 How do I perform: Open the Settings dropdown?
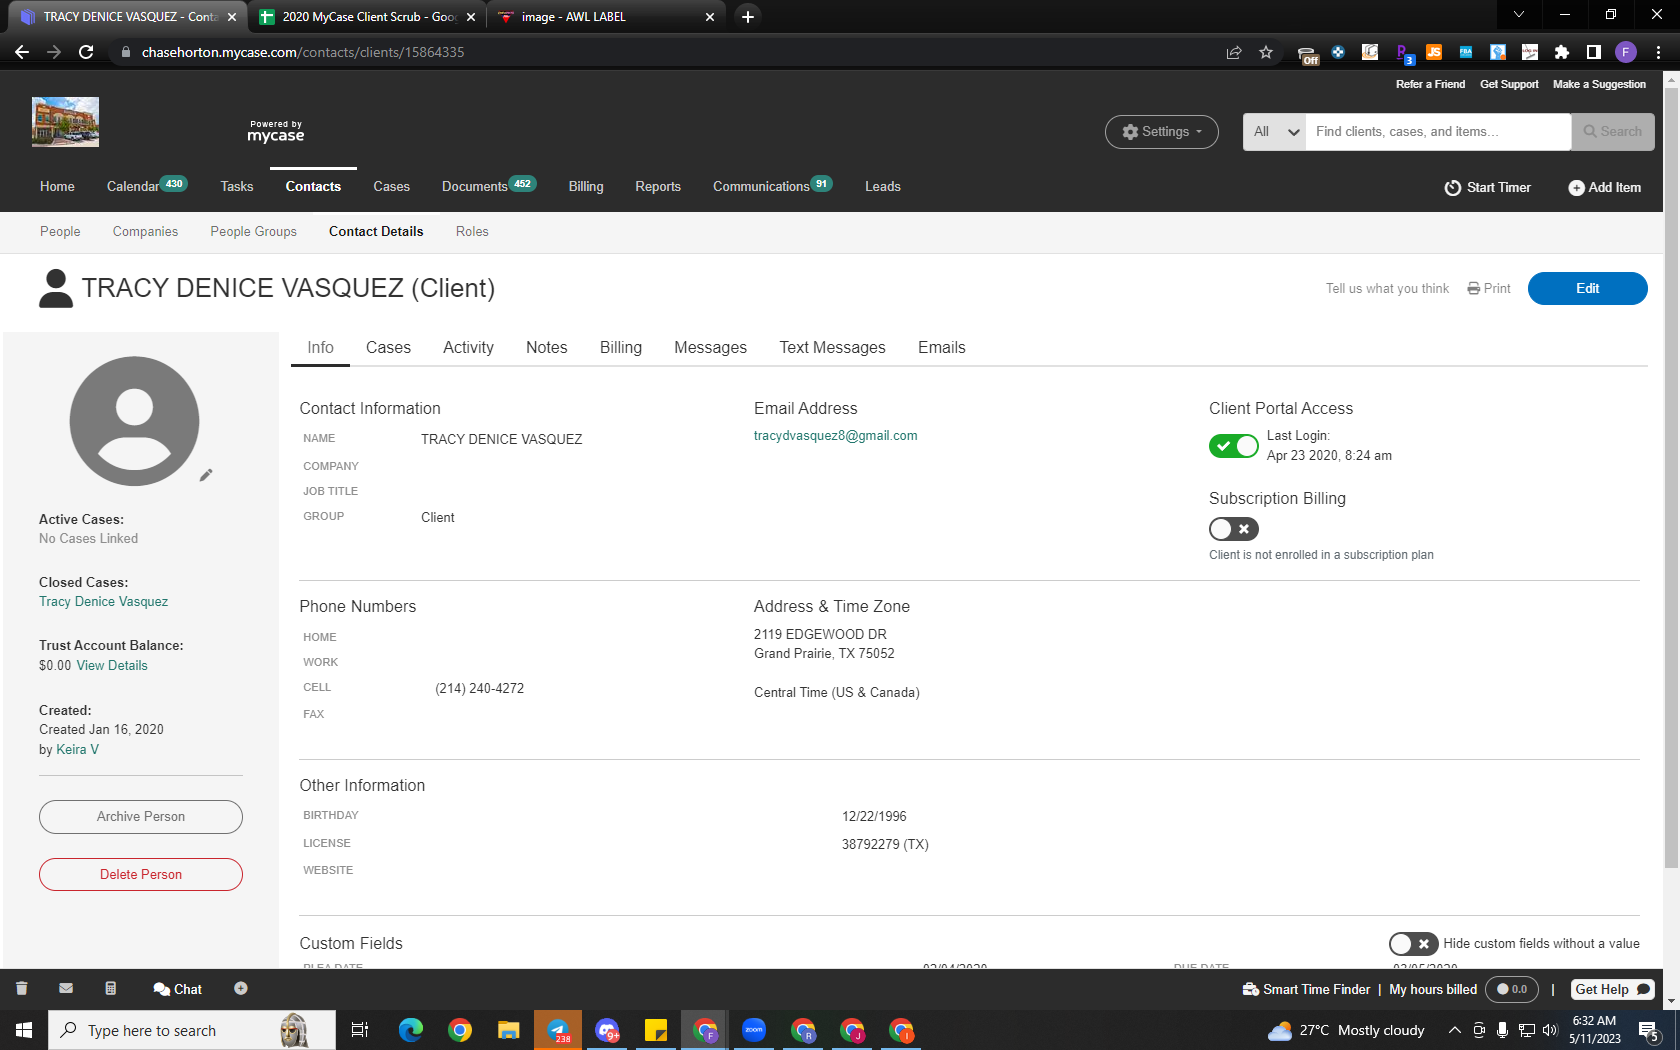click(x=1162, y=132)
